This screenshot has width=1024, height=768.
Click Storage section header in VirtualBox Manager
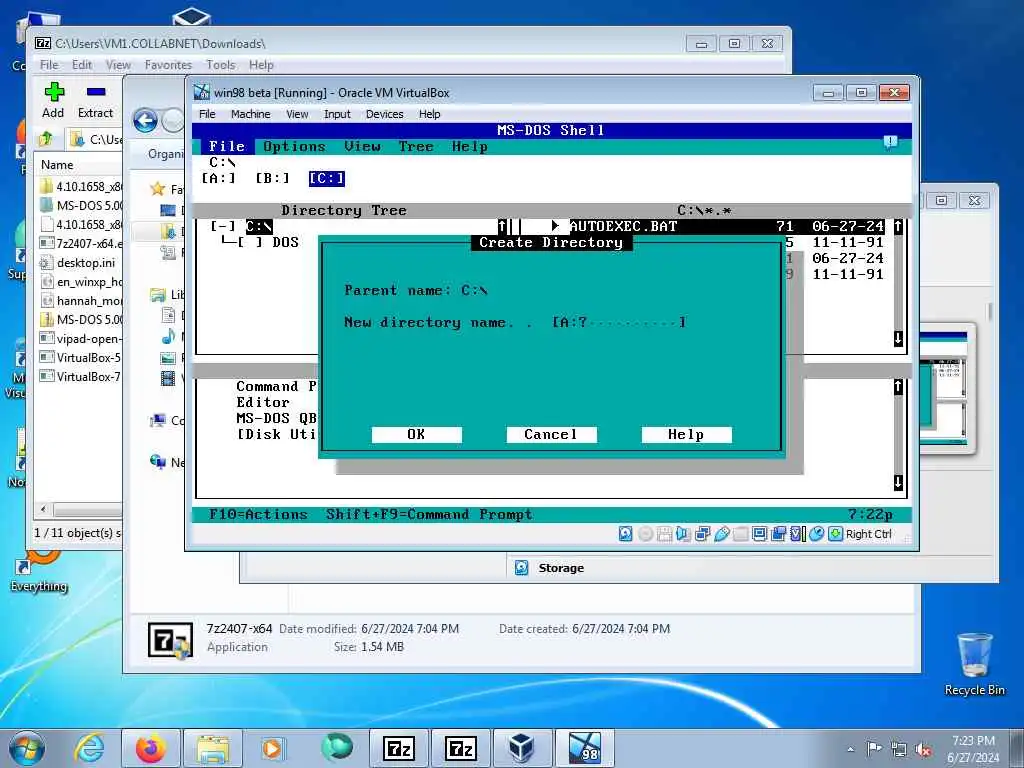point(560,568)
